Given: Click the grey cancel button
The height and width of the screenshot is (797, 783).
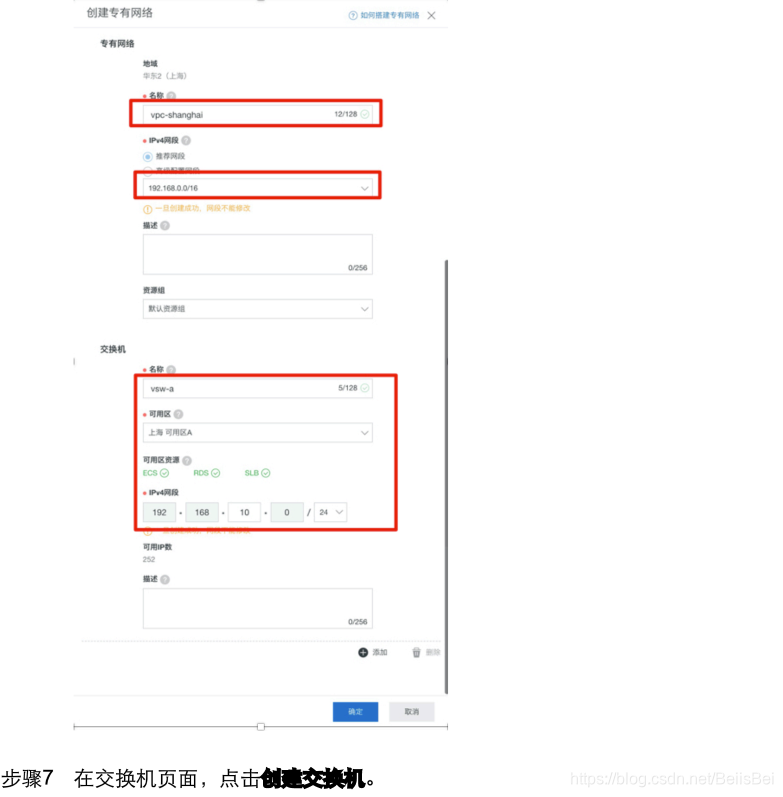Looking at the screenshot, I should (411, 712).
